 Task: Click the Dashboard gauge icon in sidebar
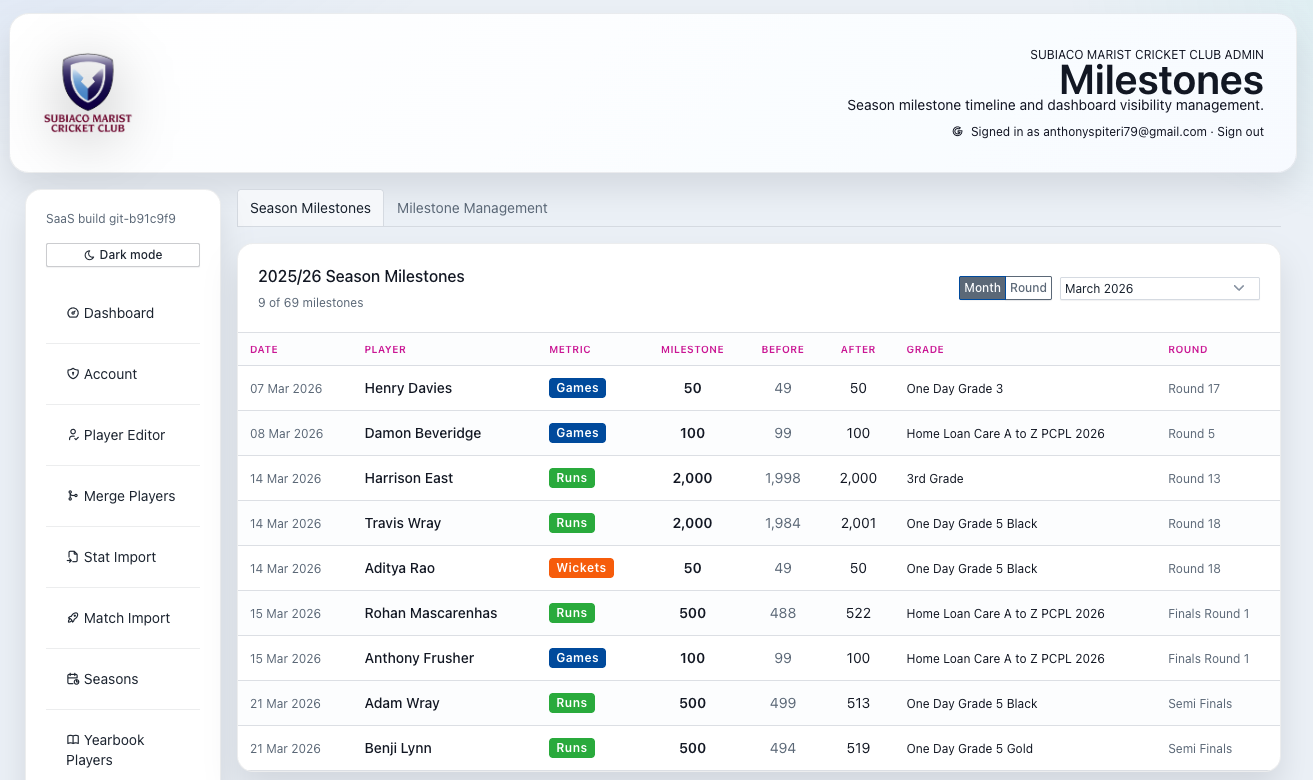72,313
